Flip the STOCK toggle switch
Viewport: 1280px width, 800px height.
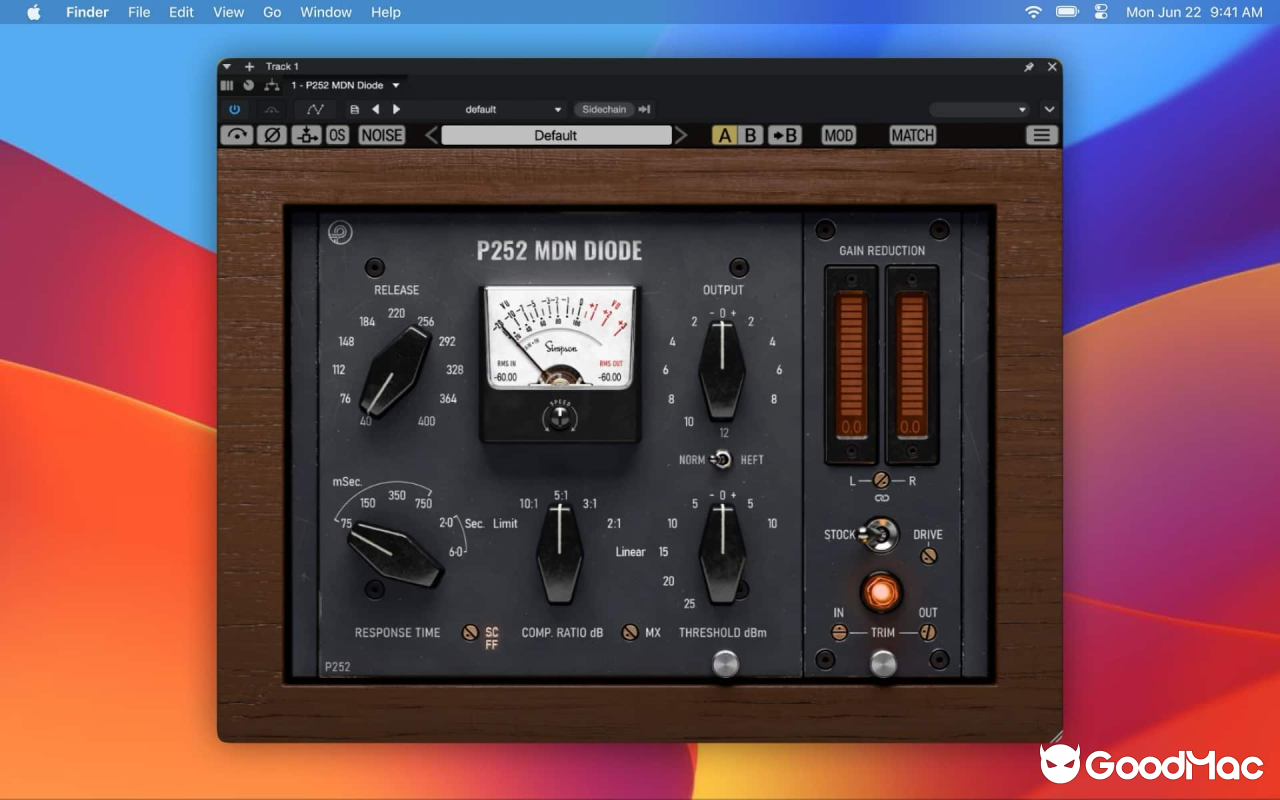coord(880,535)
